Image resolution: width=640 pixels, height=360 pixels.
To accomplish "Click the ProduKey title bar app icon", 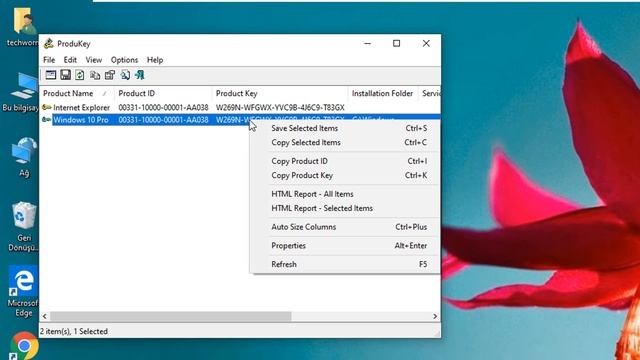I will (x=49, y=43).
